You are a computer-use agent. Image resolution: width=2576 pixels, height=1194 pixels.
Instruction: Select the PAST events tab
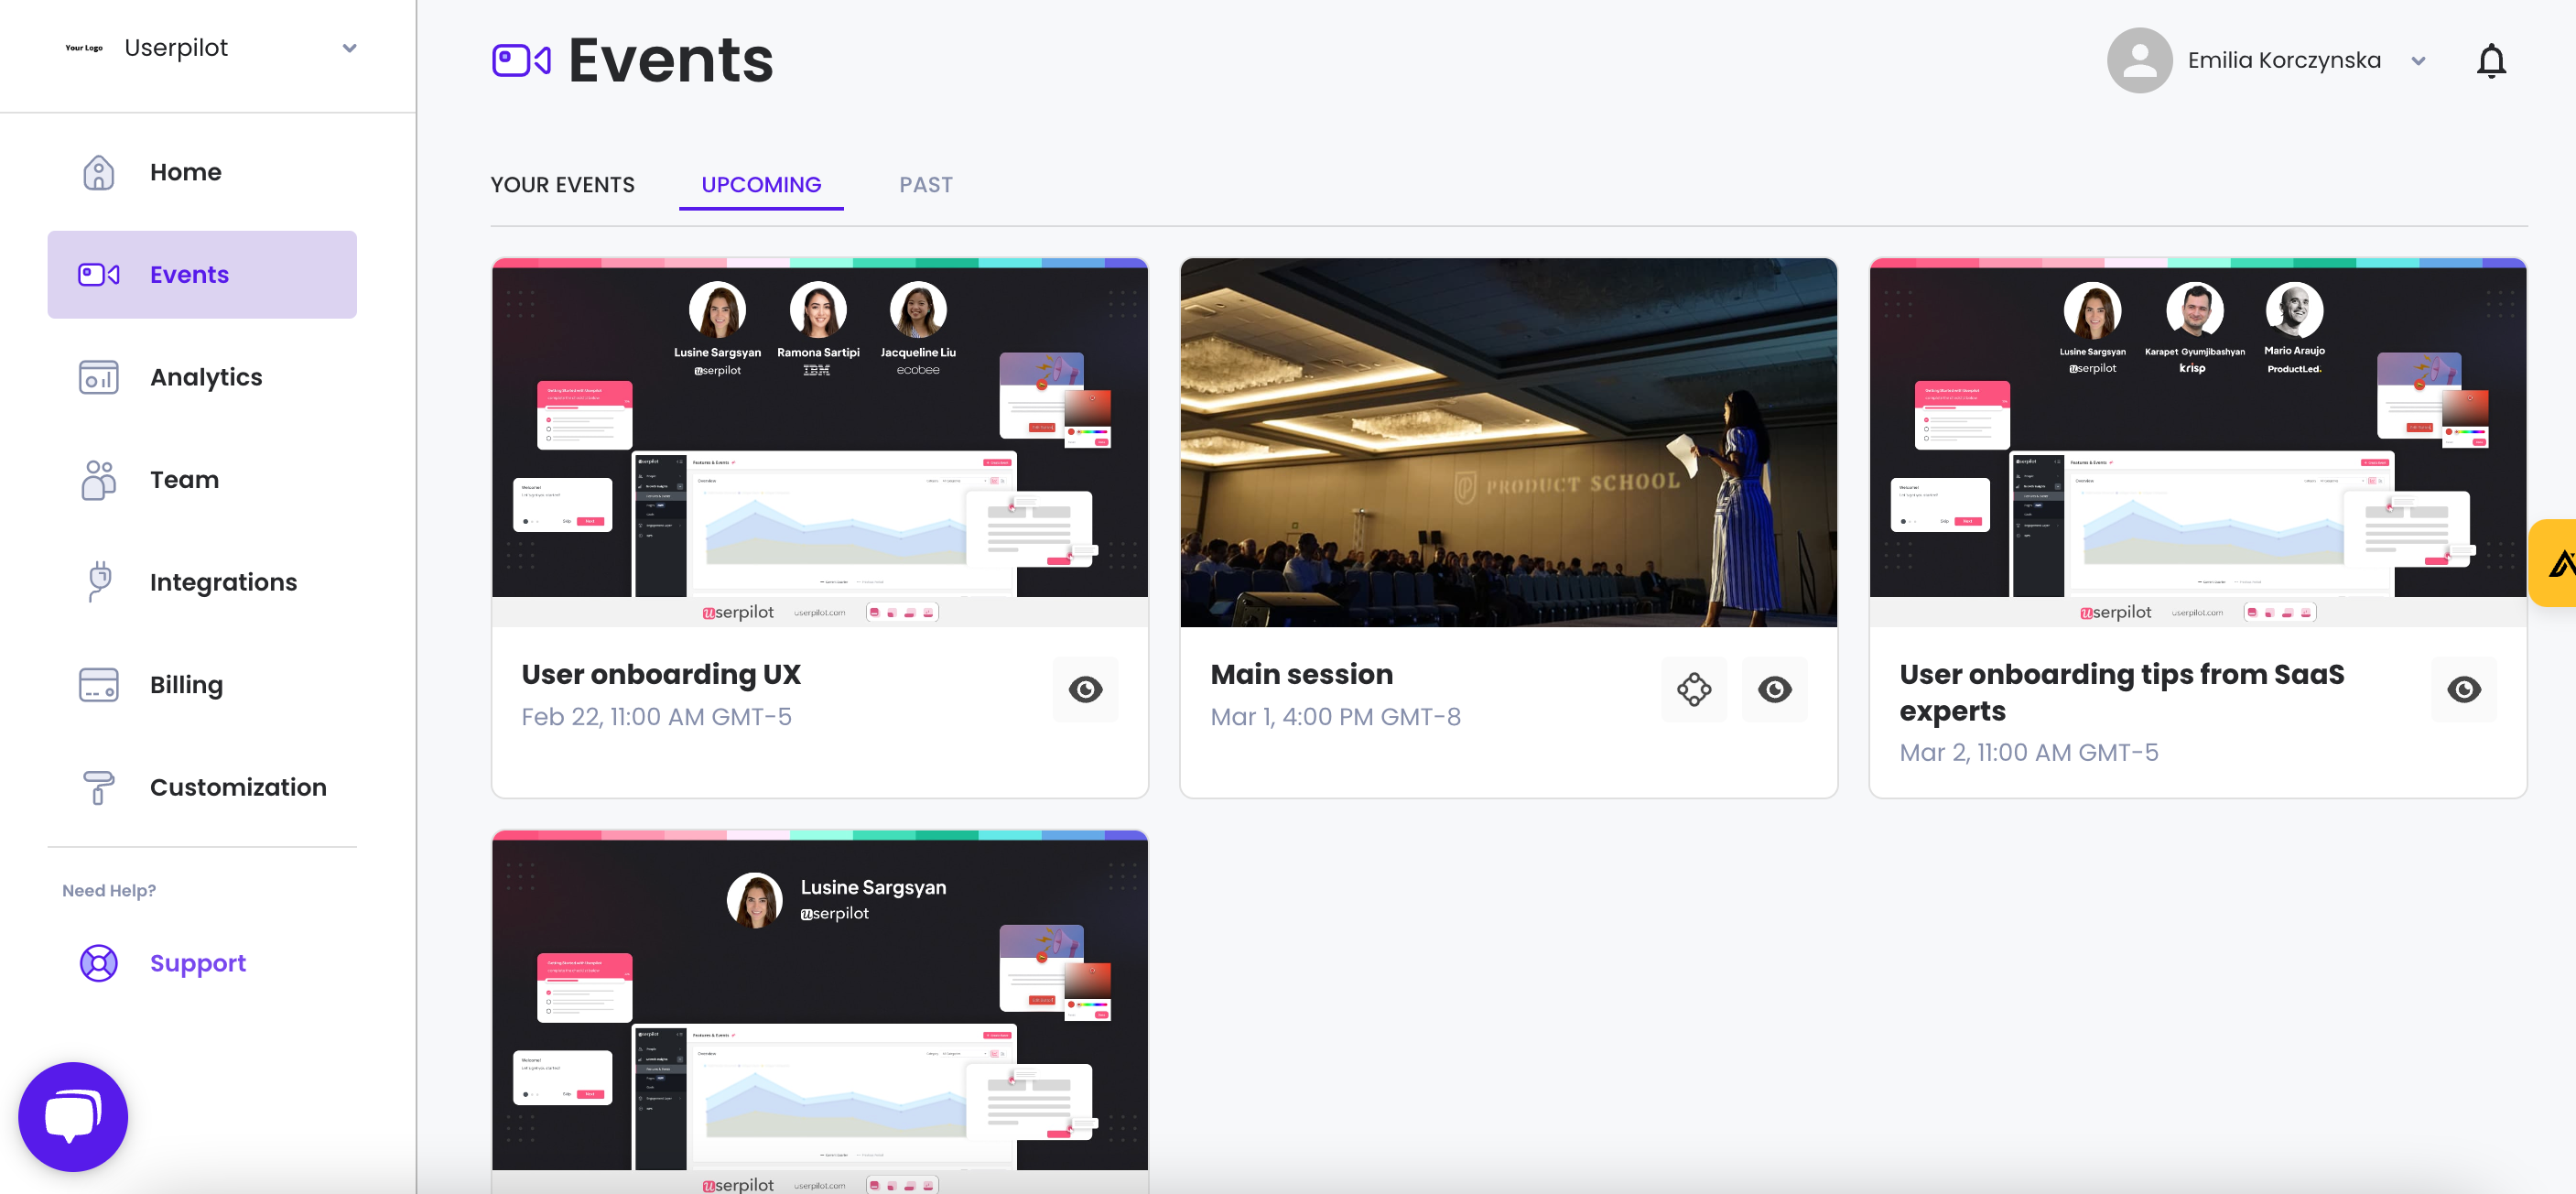[x=926, y=184]
